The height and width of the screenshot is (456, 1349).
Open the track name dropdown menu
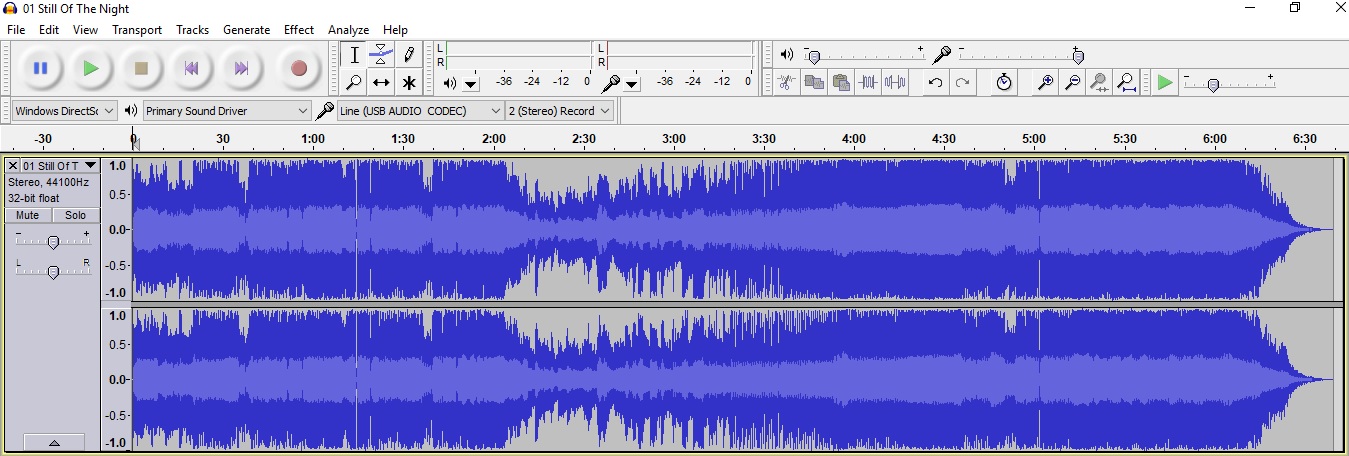tap(90, 166)
